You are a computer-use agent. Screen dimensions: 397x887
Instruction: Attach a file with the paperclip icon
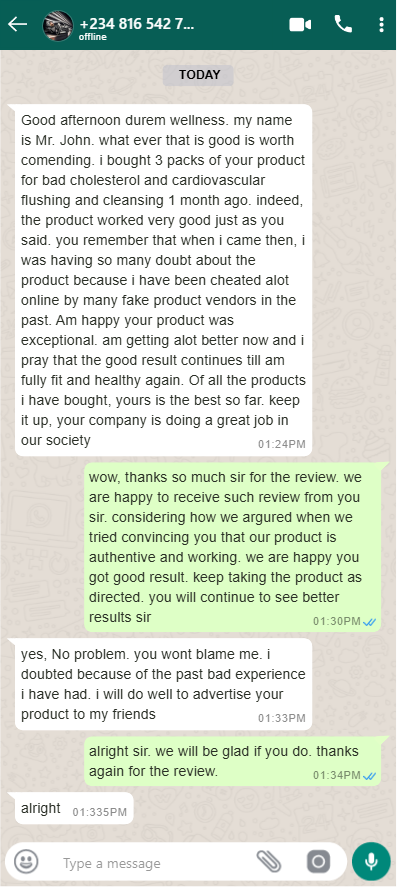coord(269,862)
